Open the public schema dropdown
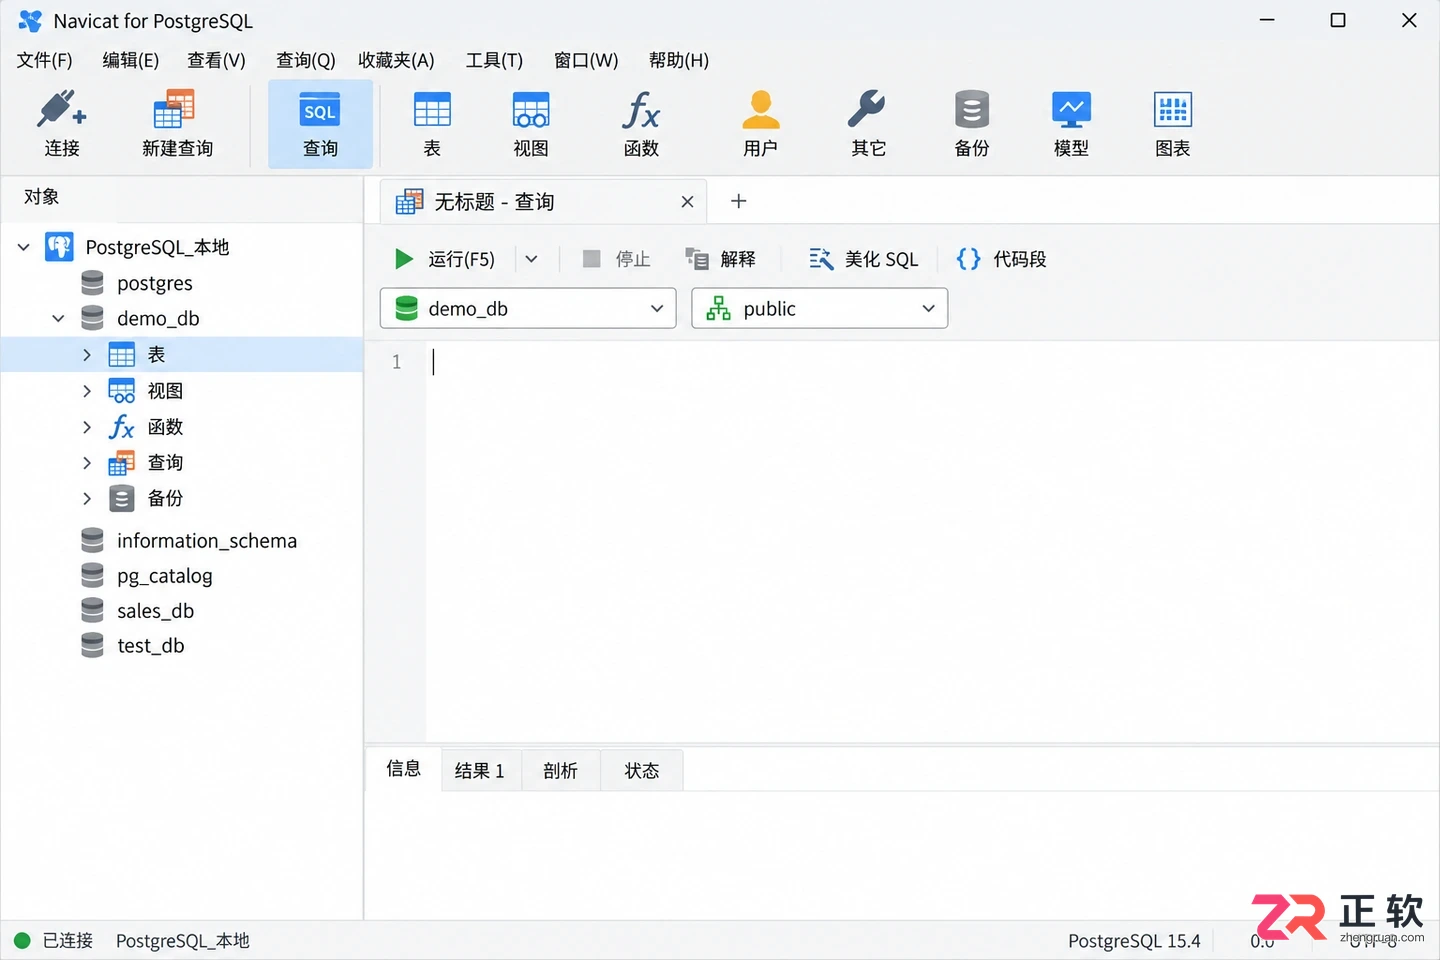Screen dimensions: 1440x960 click(x=819, y=308)
